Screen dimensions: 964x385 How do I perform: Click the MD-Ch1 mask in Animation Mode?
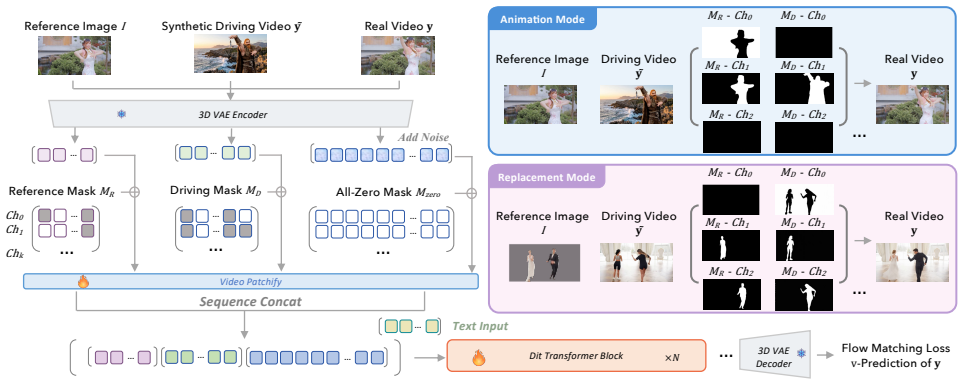point(804,89)
